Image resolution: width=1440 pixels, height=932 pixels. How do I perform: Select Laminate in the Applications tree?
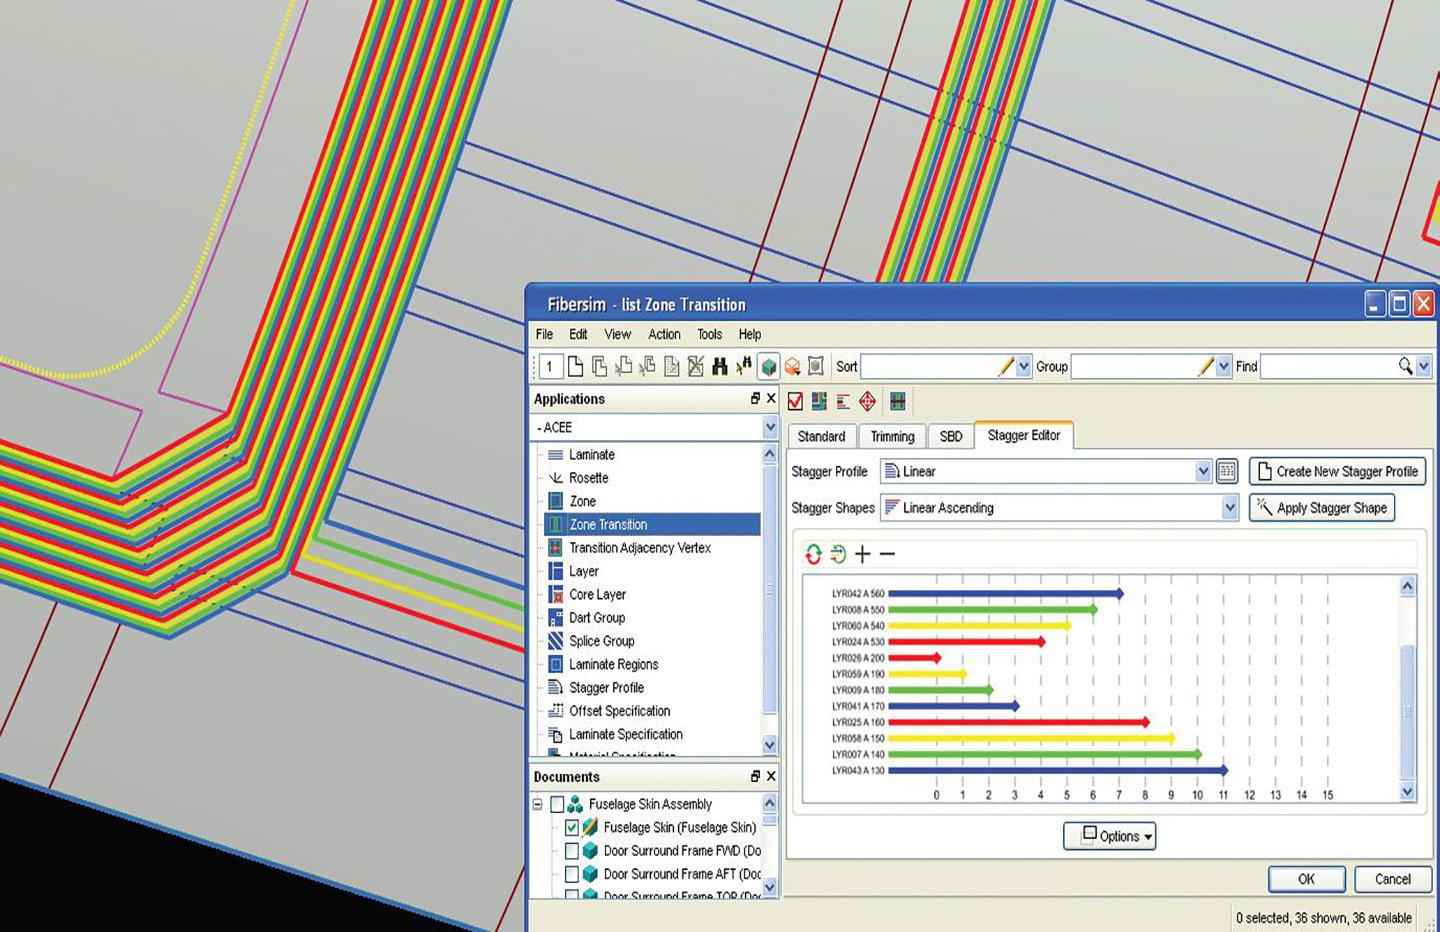click(x=592, y=454)
